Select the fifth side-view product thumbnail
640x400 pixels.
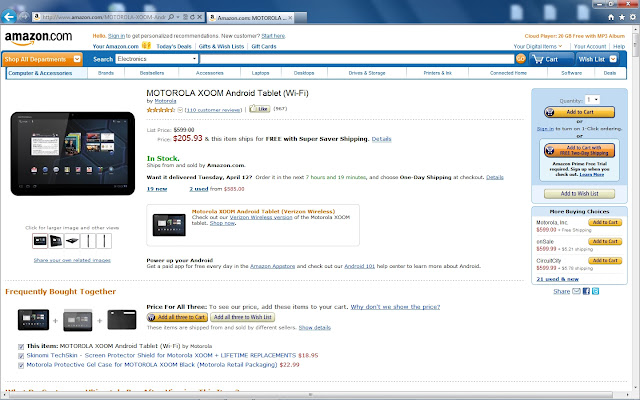pos(104,241)
